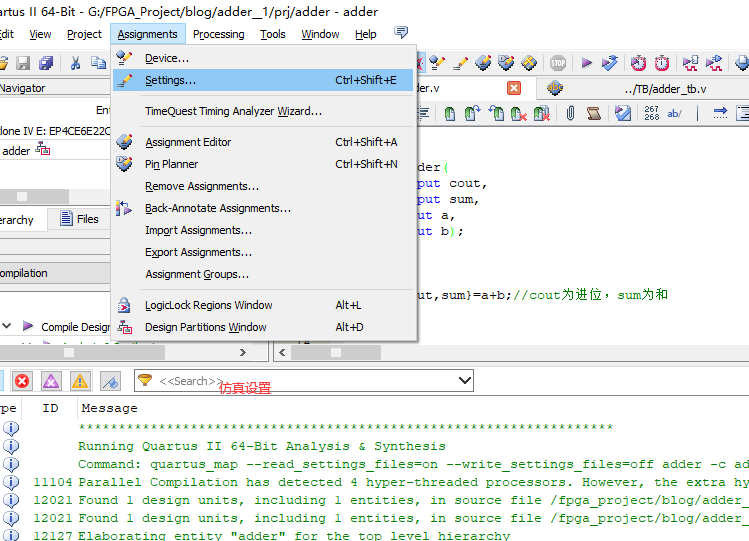This screenshot has height=541, width=749.
Task: Click the Save floppy disk icon
Action: (x=23, y=63)
